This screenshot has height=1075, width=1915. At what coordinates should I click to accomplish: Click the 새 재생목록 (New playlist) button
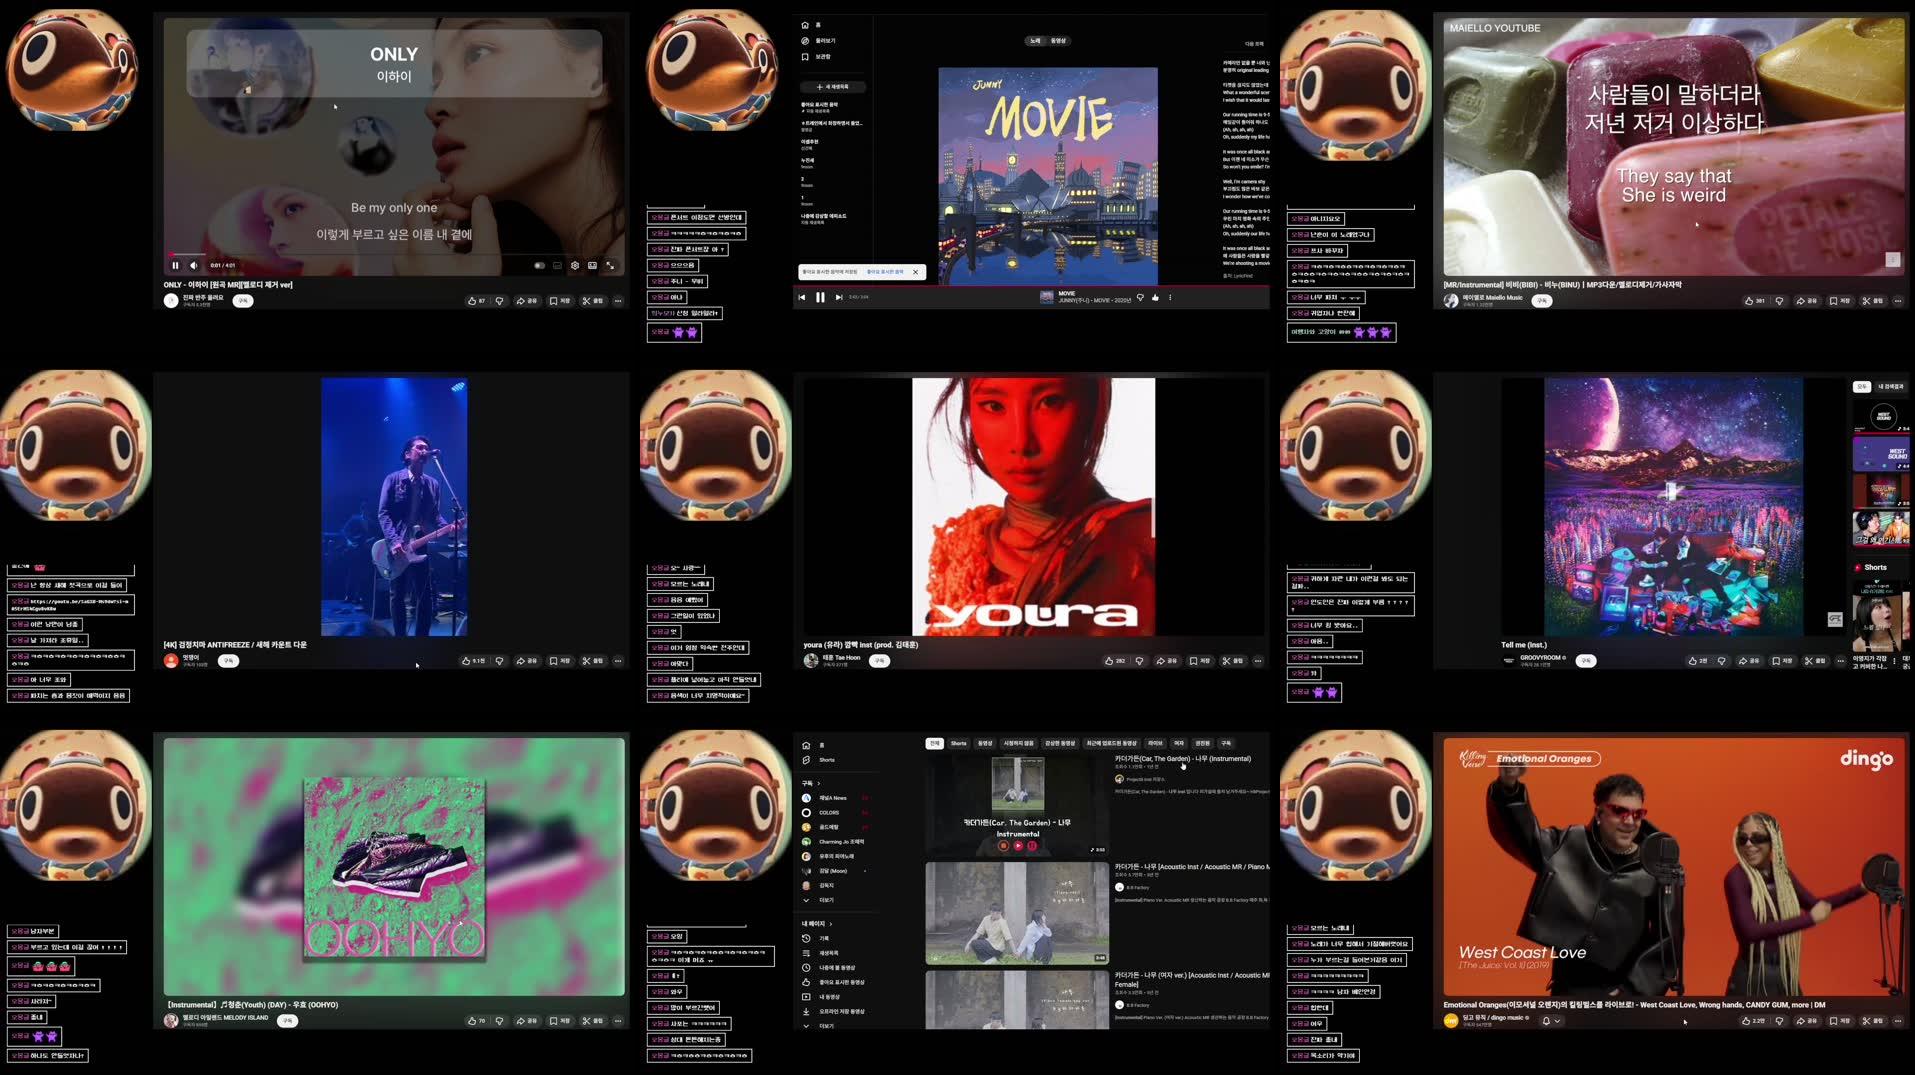[x=833, y=87]
